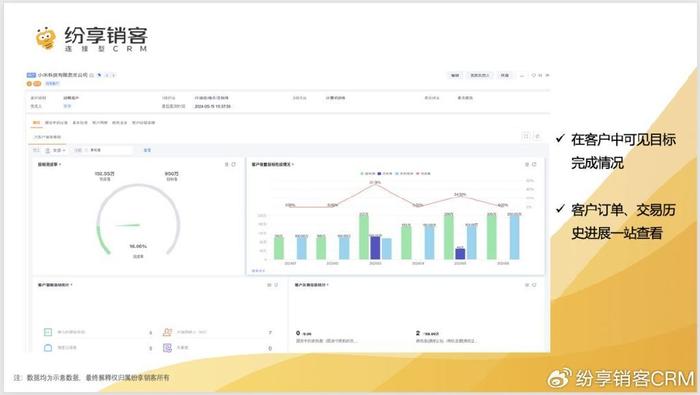Click the purple document icon in the bottom list
The image size is (700, 395).
coord(167,348)
